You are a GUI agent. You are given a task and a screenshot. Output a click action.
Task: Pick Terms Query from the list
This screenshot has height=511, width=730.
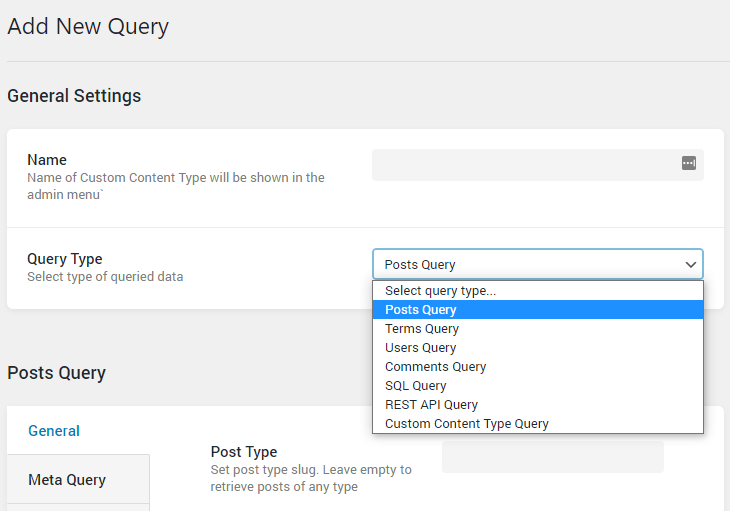tap(422, 329)
